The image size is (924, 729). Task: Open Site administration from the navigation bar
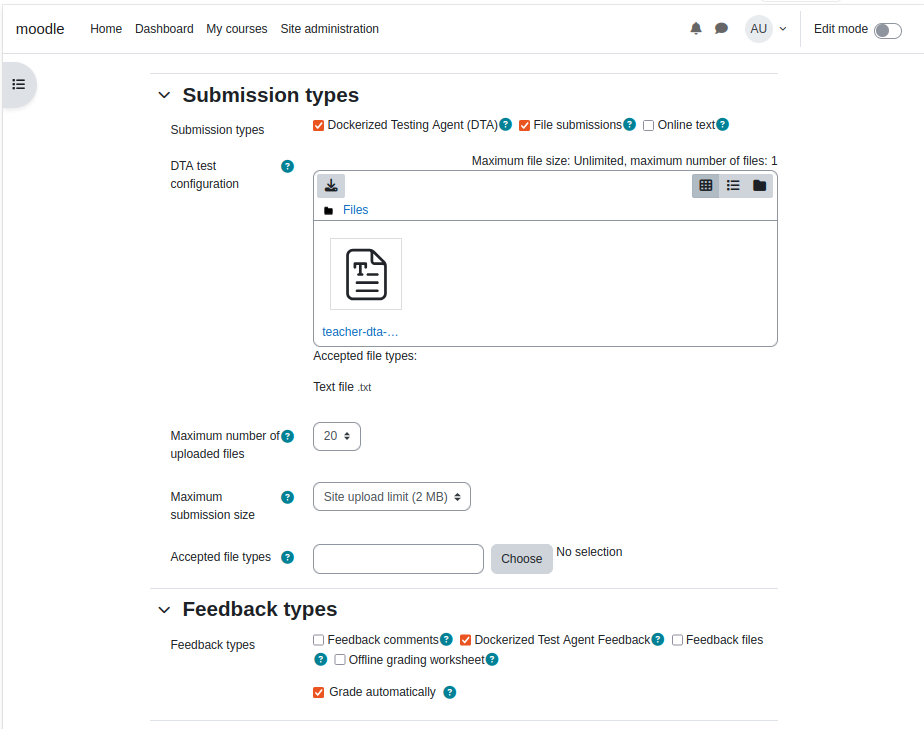click(x=329, y=29)
